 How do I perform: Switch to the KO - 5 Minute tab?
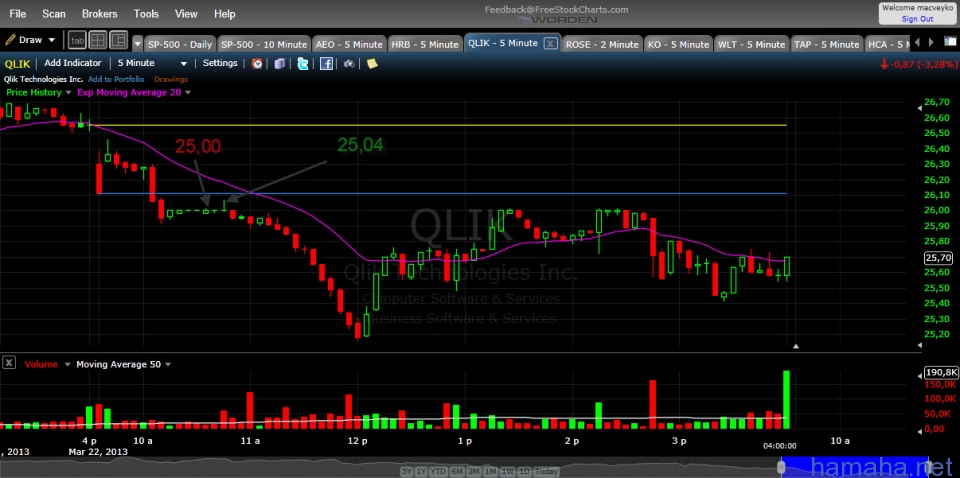[x=678, y=44]
